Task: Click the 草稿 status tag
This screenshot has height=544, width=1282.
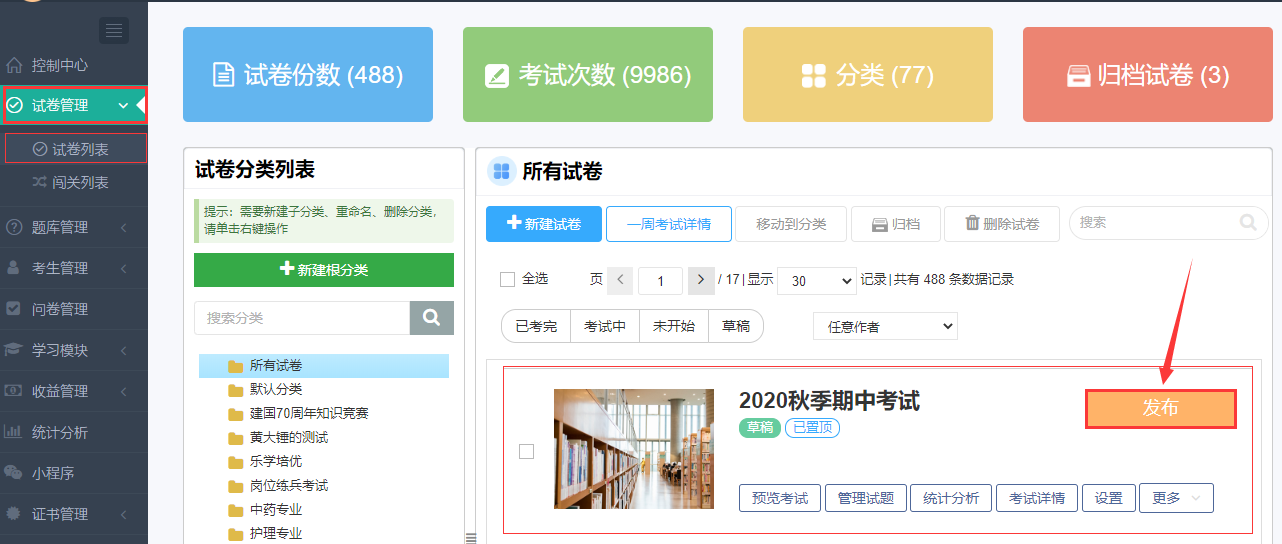Action: 760,428
